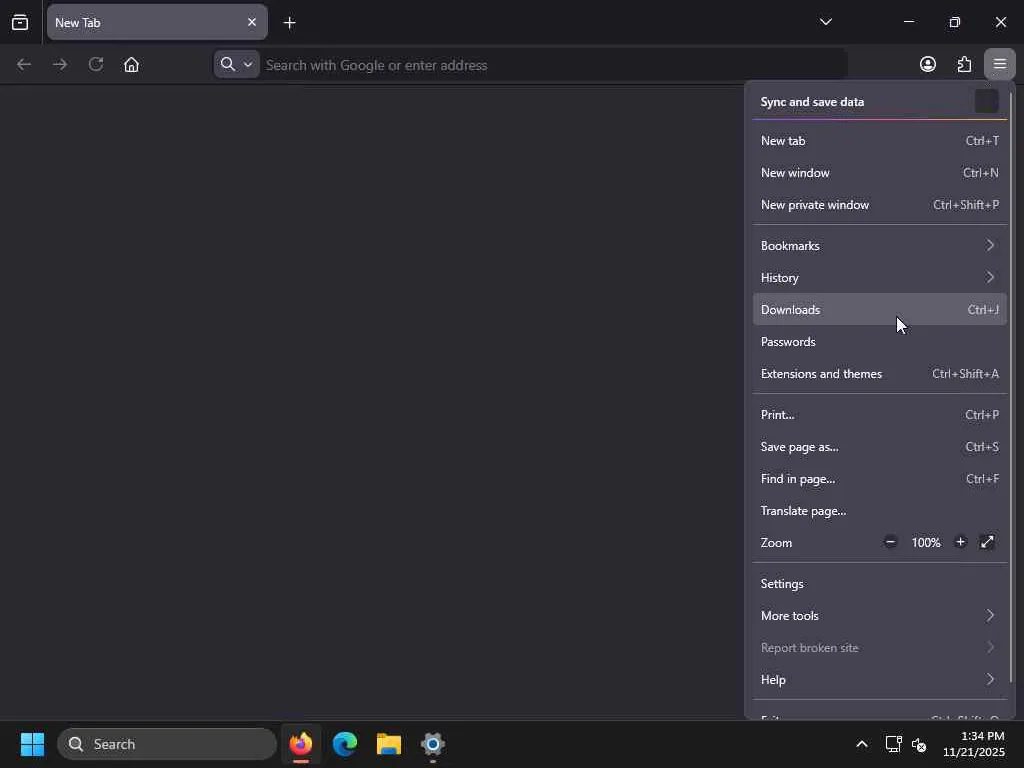Open a New private window

point(880,205)
